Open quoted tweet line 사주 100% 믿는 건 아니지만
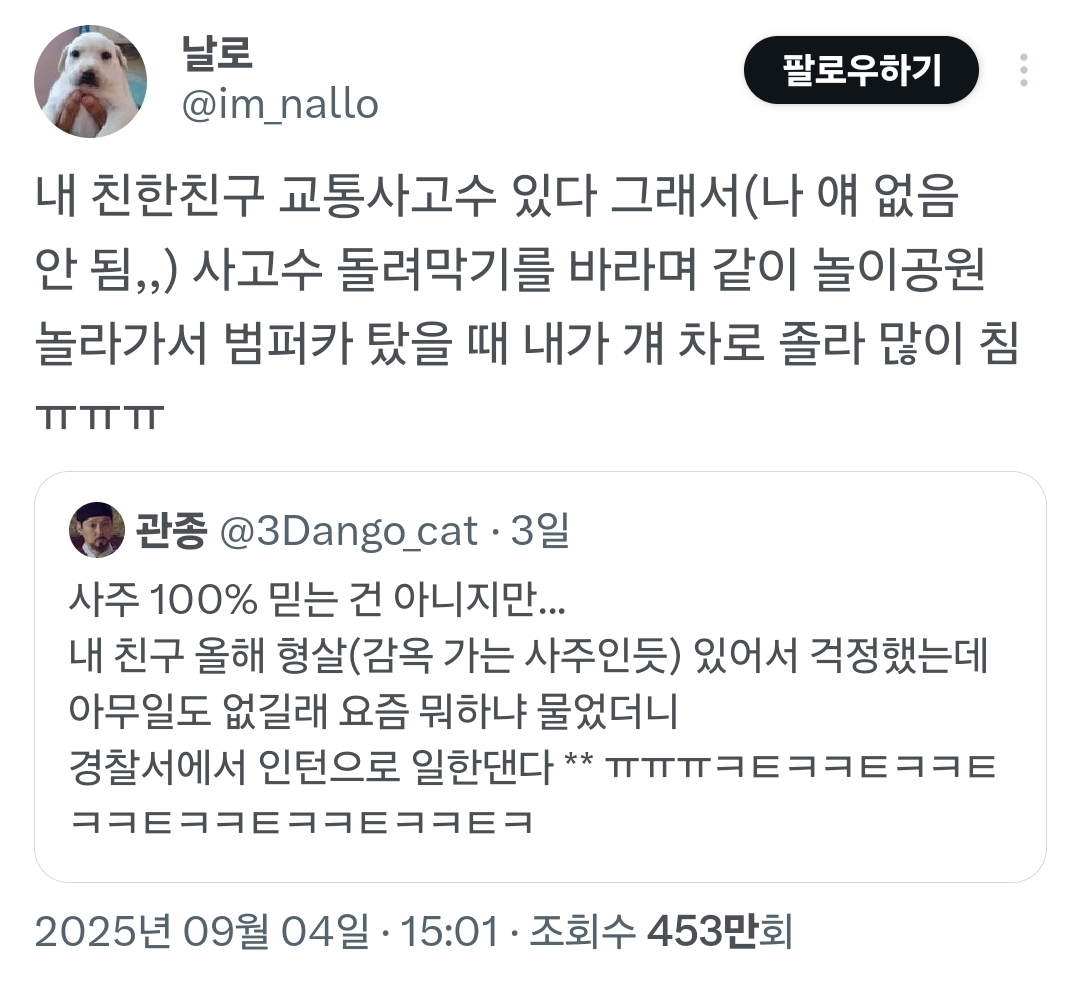This screenshot has height=988, width=1080. click(x=317, y=598)
